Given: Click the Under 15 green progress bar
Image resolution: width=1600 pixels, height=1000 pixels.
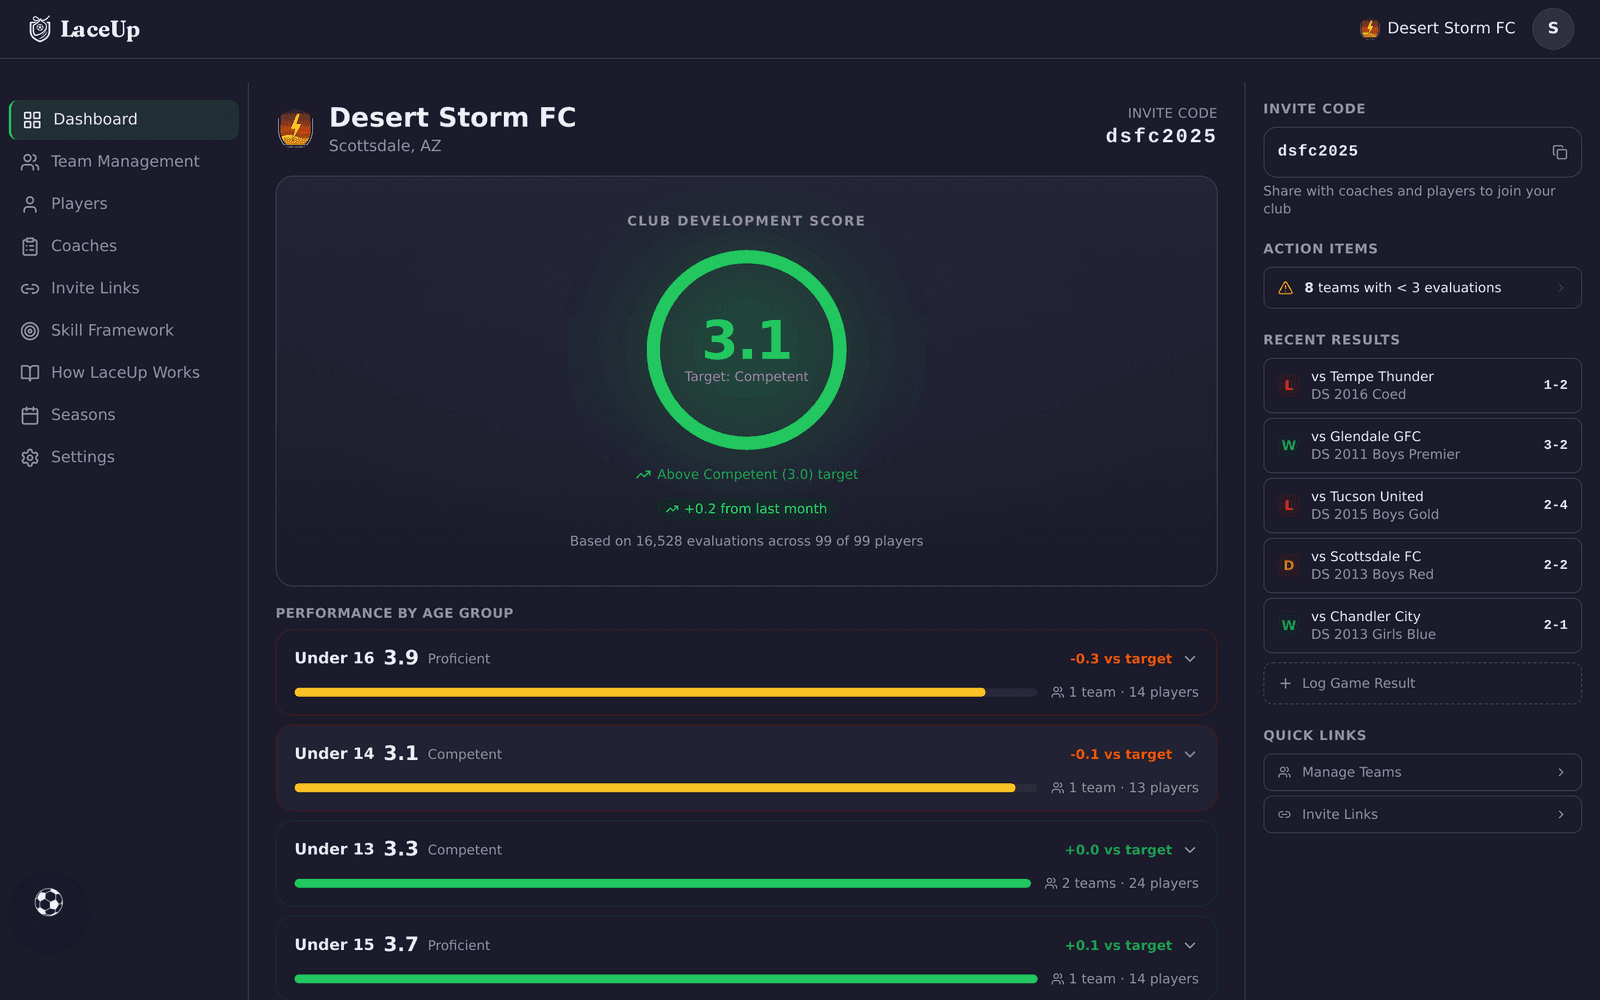Looking at the screenshot, I should 666,979.
